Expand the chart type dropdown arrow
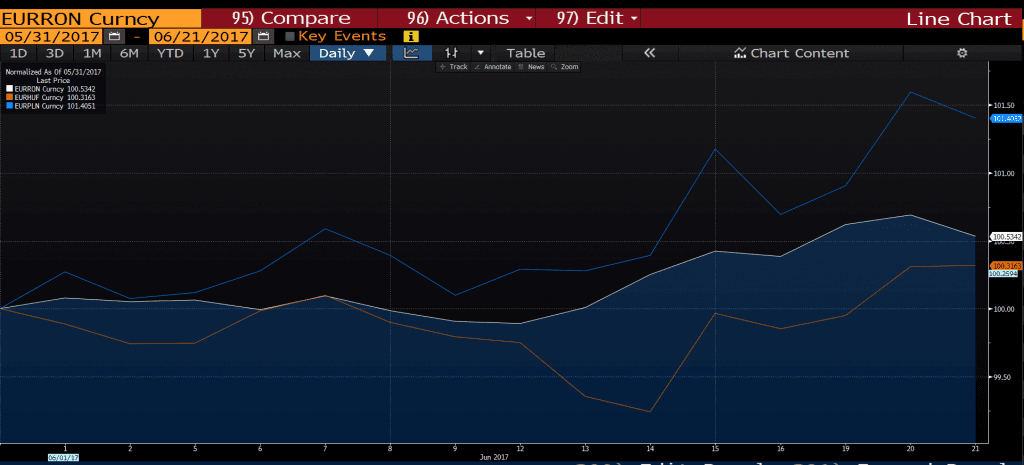Image resolution: width=1024 pixels, height=465 pixels. point(481,54)
